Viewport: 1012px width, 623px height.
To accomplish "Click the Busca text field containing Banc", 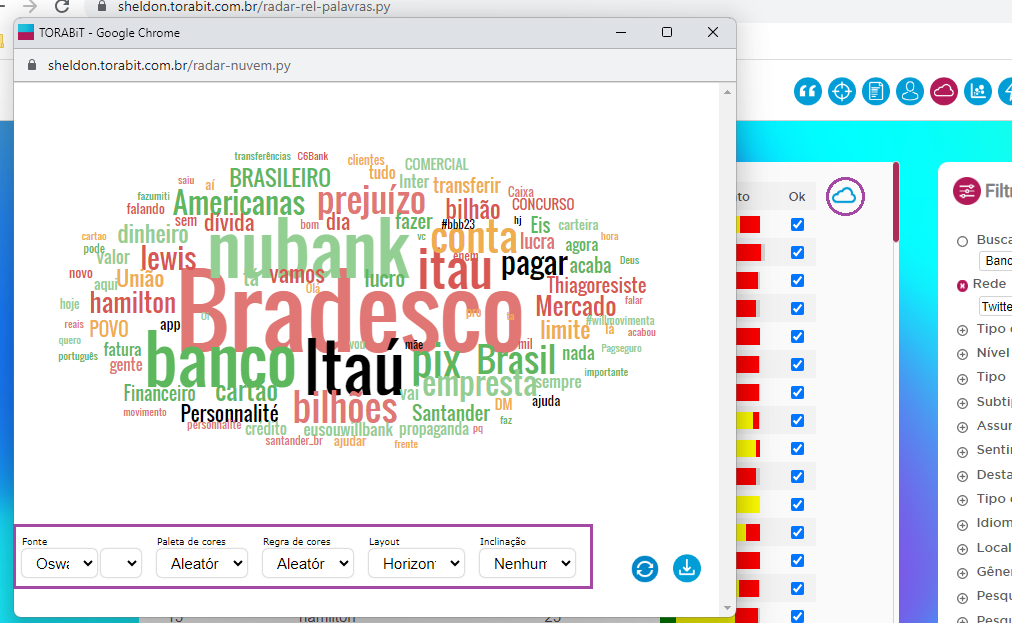I will tap(996, 261).
